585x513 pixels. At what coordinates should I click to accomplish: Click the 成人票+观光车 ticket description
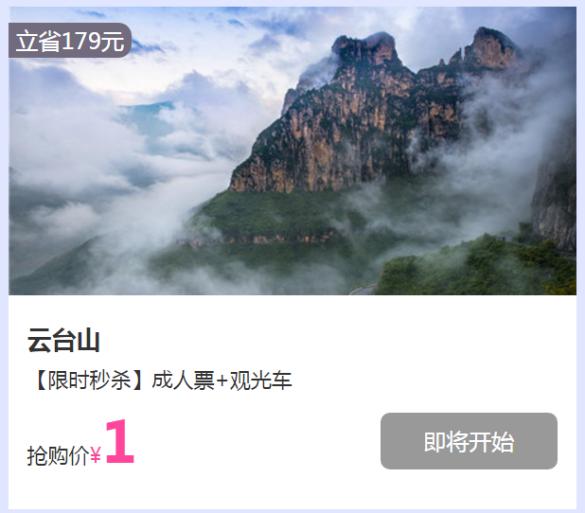(222, 381)
